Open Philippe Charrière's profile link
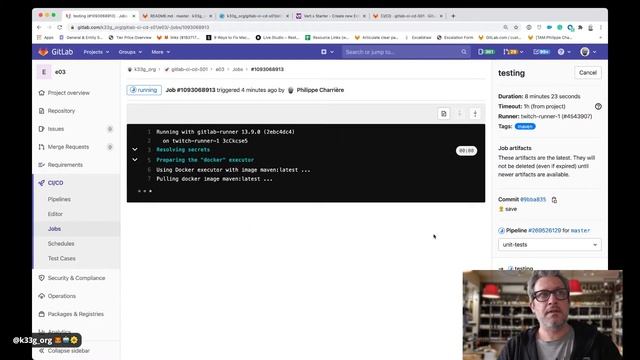Screen dimensions: 640x360 click(x=320, y=90)
